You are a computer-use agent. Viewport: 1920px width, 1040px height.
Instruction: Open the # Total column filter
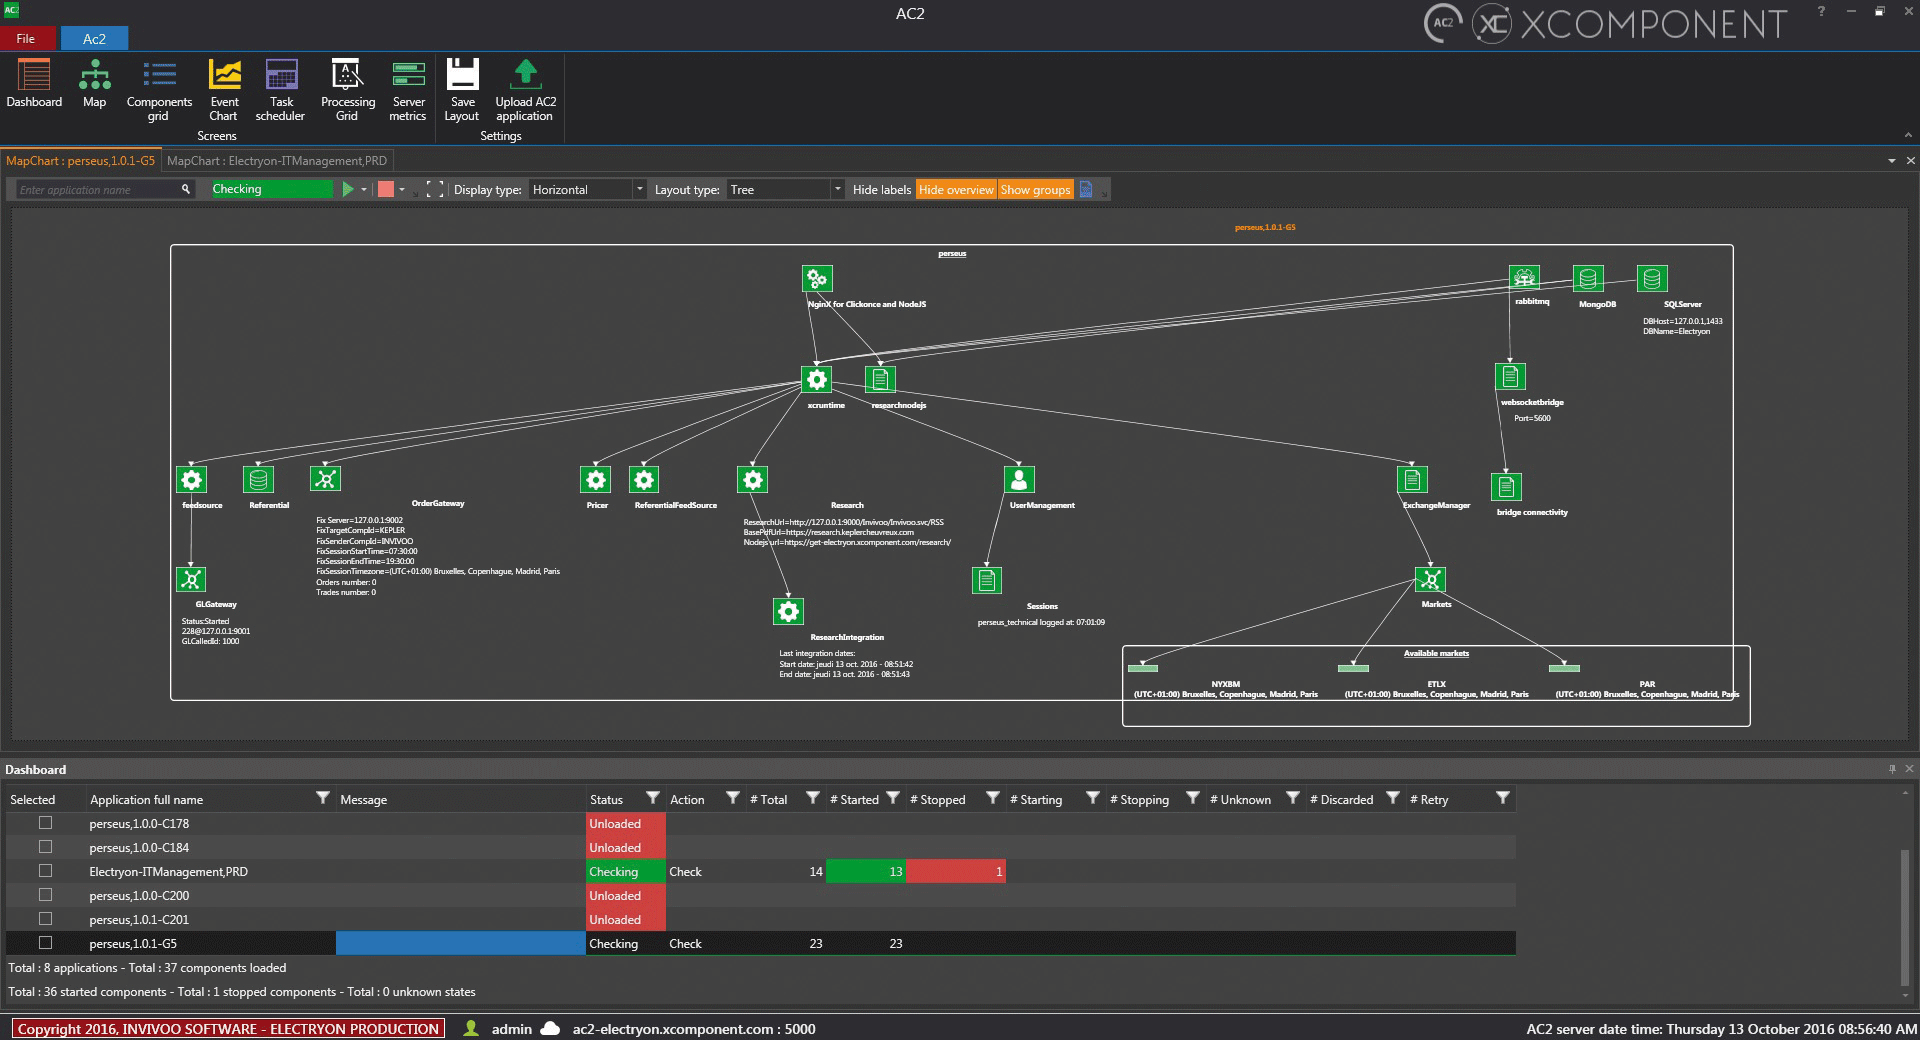pyautogui.click(x=812, y=798)
